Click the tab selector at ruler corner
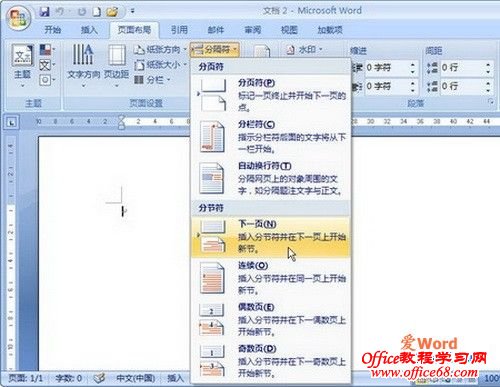Screen dimensions: 500x387 coord(12,123)
